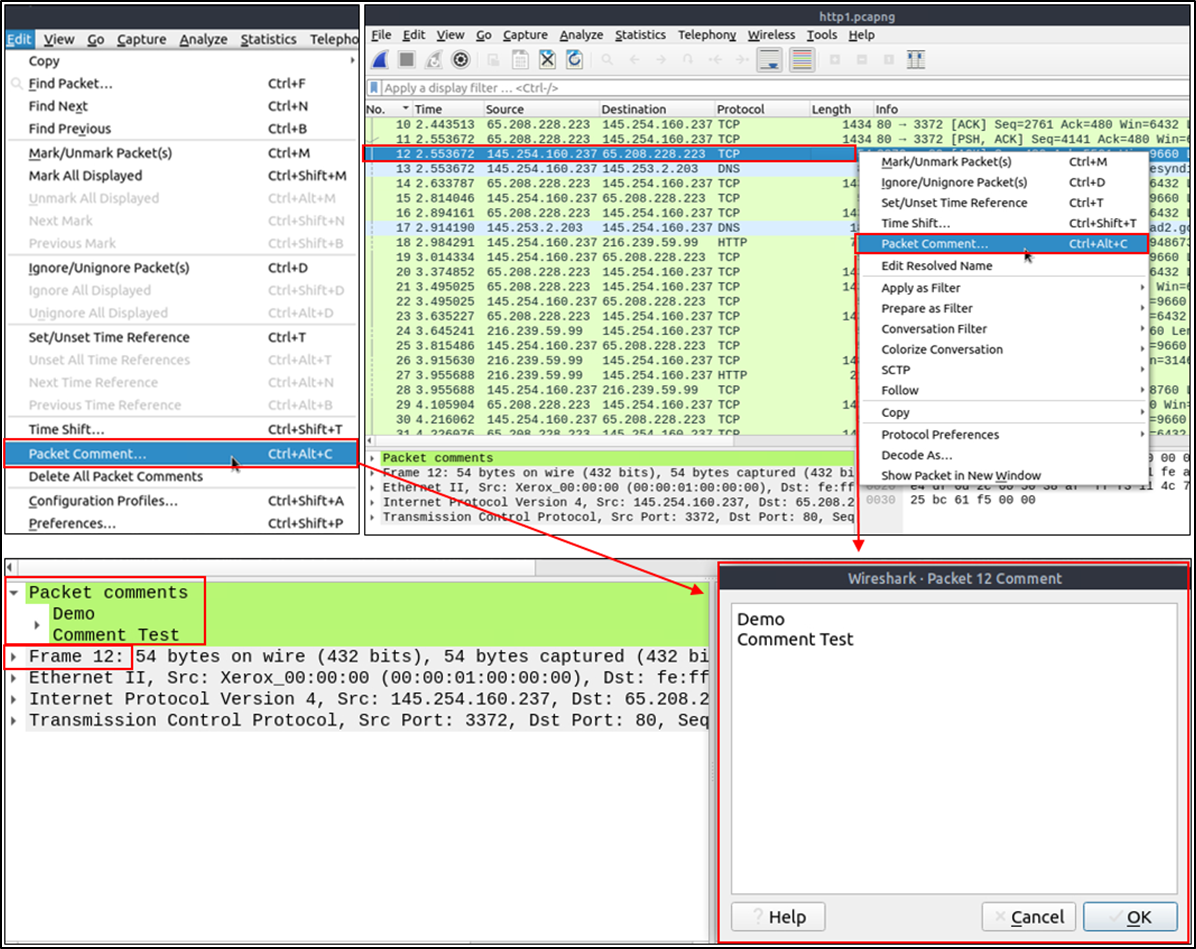Find a packet magnifier icon in toolbar

click(607, 60)
